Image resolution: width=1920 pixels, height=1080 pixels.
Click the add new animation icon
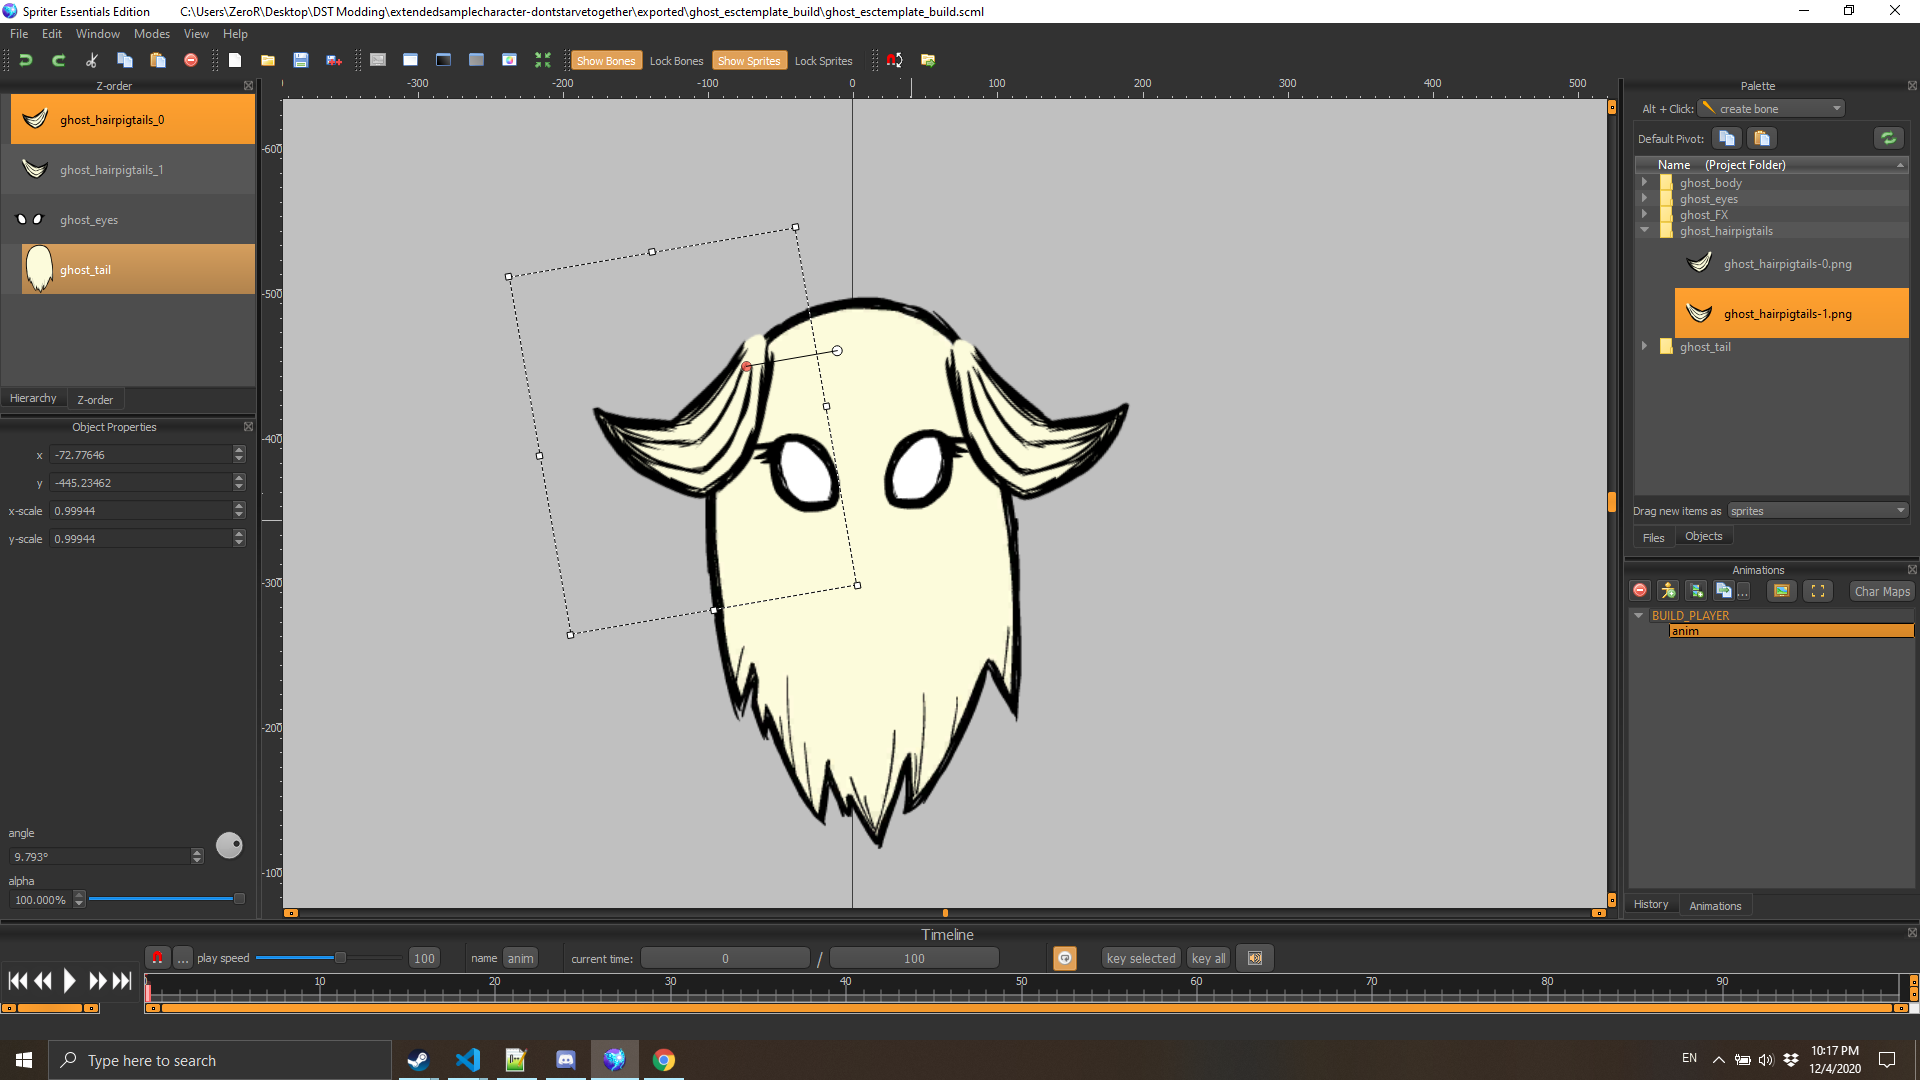click(1695, 591)
